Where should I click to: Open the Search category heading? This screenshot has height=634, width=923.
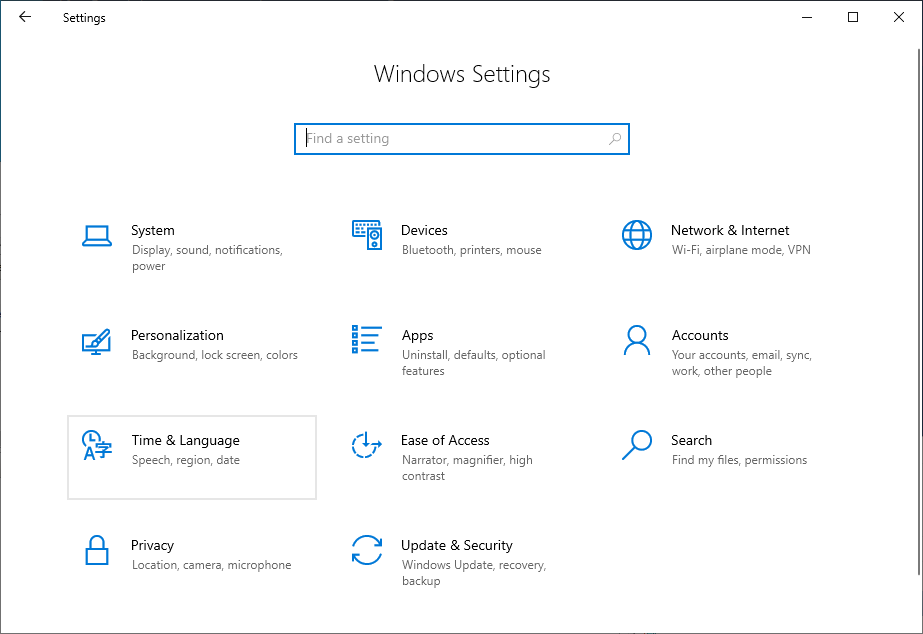tap(691, 440)
